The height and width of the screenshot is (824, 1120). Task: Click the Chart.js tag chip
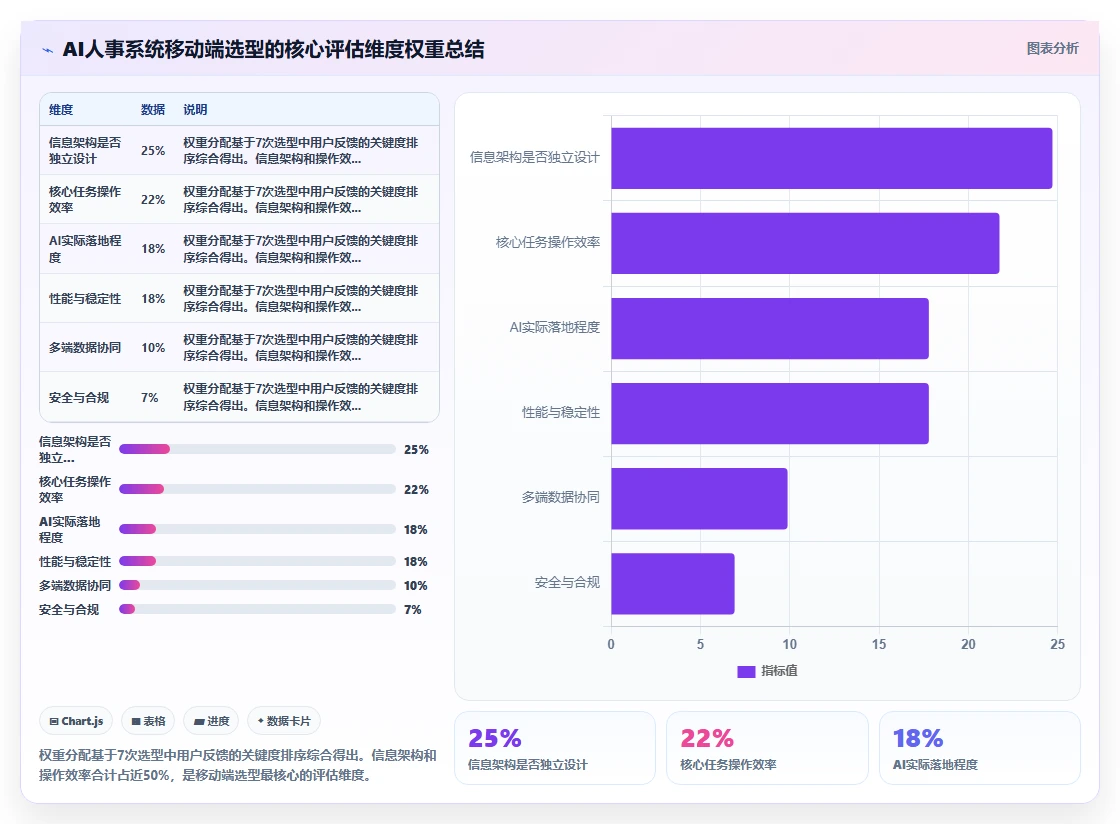pos(76,721)
